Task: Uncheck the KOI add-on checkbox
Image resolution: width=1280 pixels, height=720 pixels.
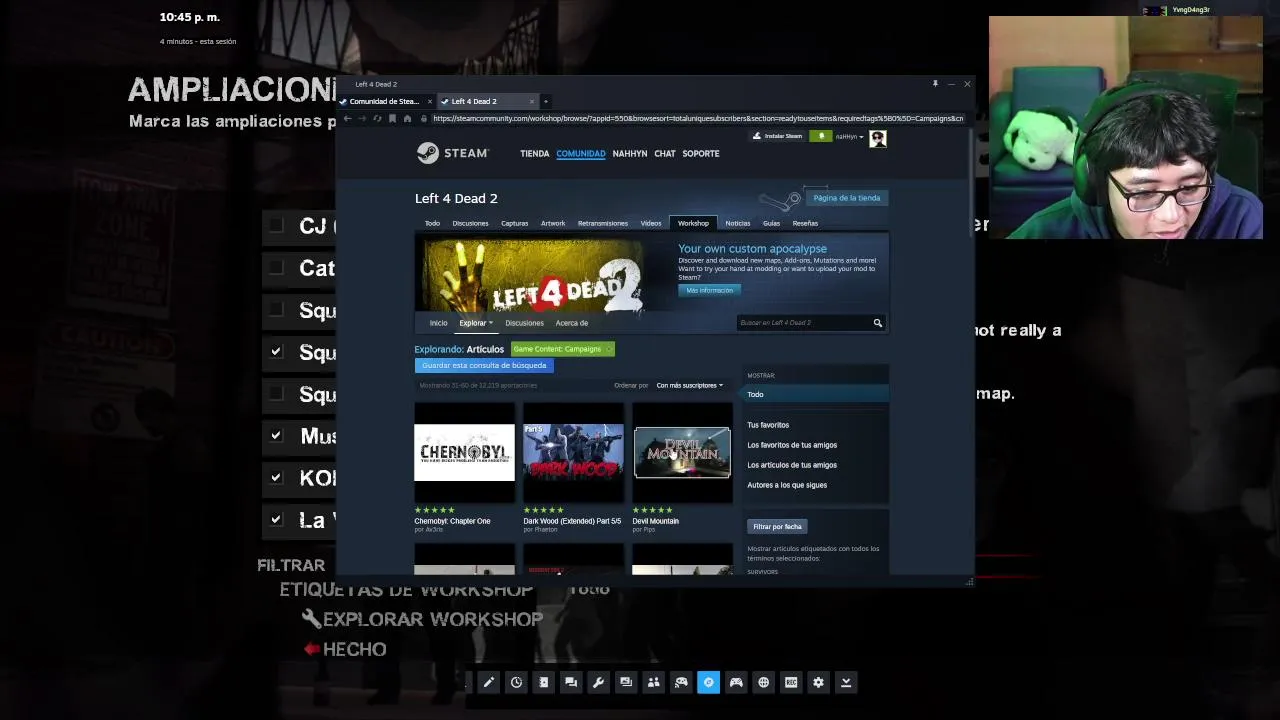Action: [276, 477]
